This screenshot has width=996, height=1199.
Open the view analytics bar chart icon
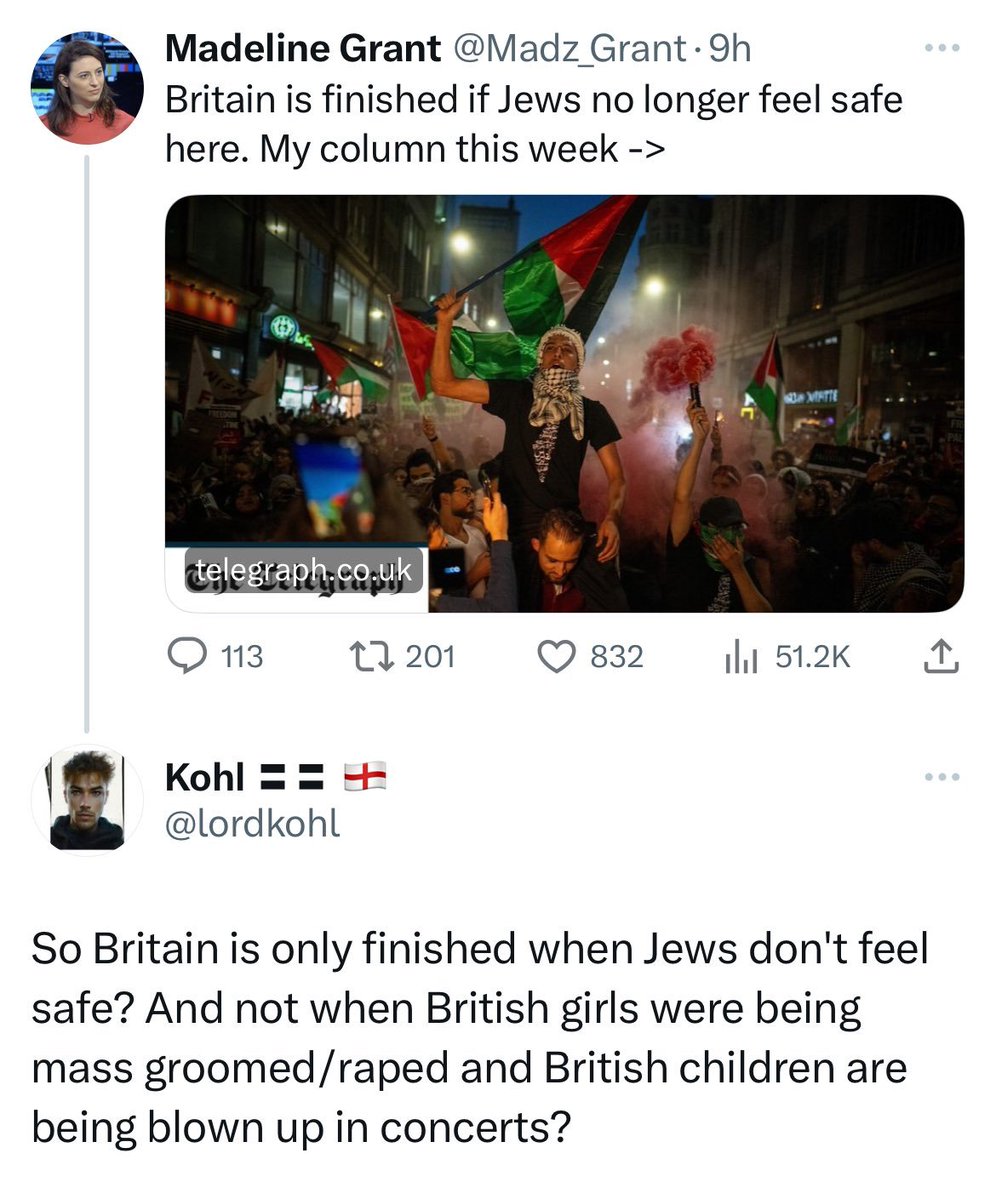tap(741, 656)
